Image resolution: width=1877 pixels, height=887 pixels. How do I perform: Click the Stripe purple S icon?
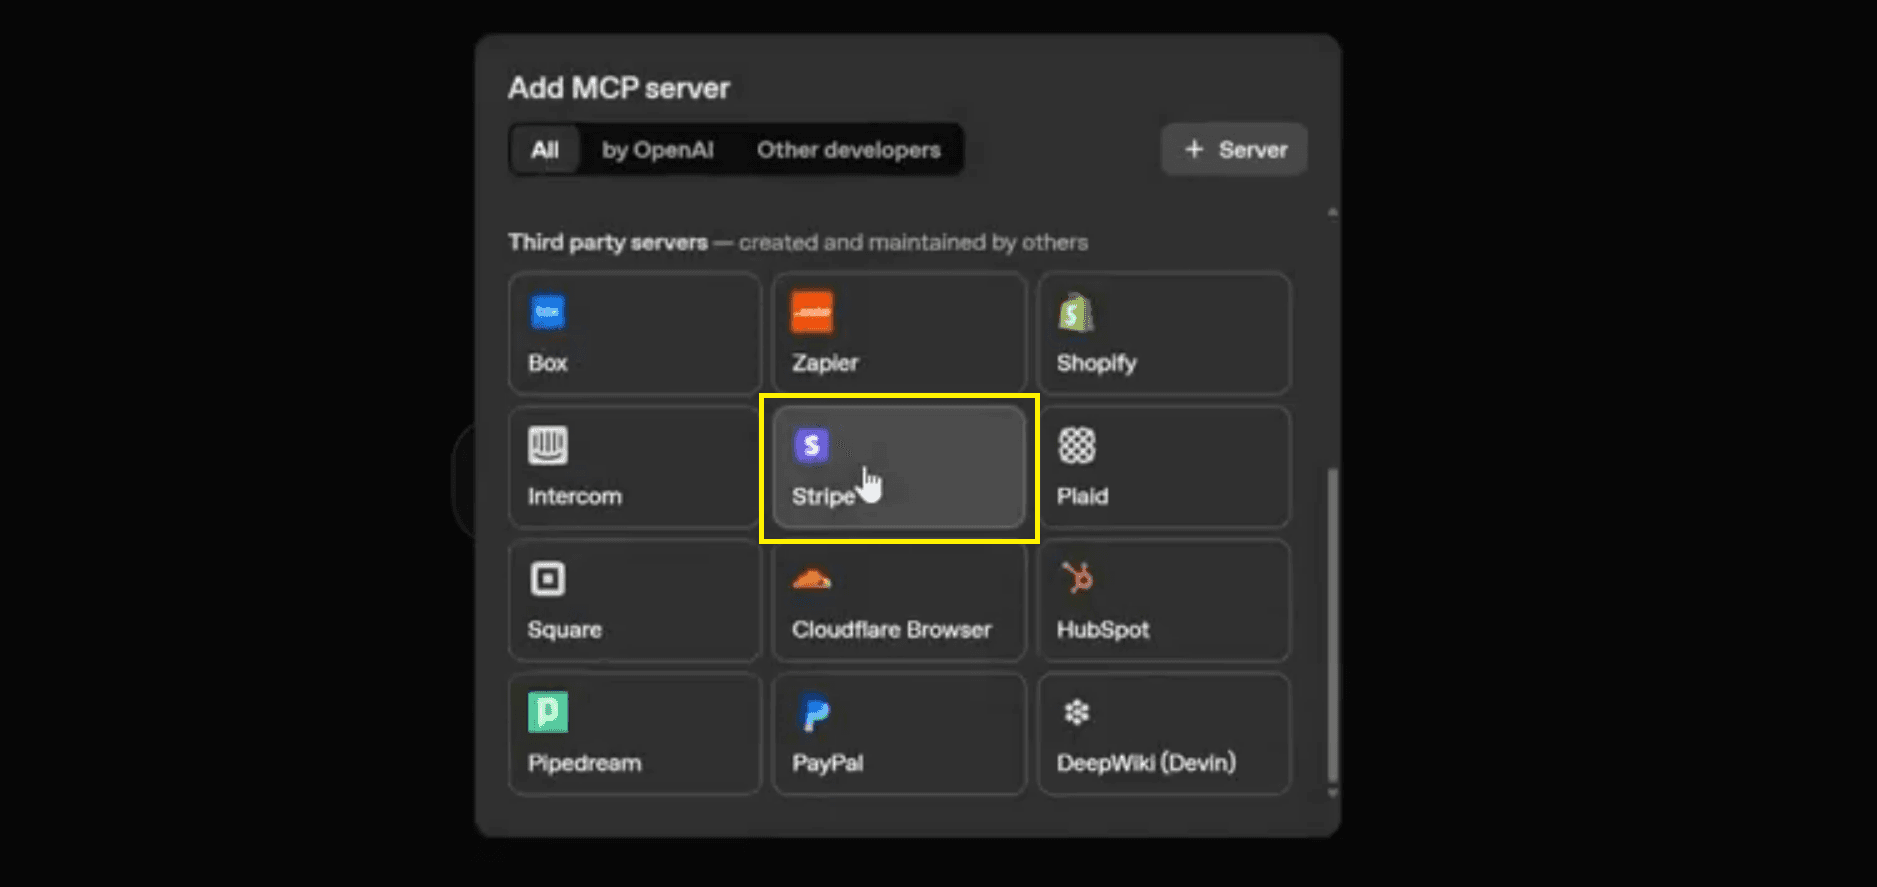coord(812,445)
